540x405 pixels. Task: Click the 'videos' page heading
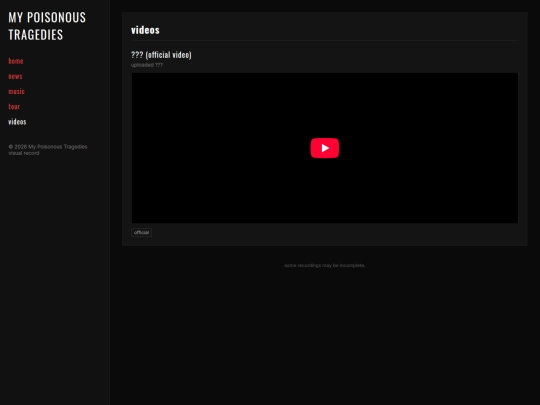pos(145,30)
